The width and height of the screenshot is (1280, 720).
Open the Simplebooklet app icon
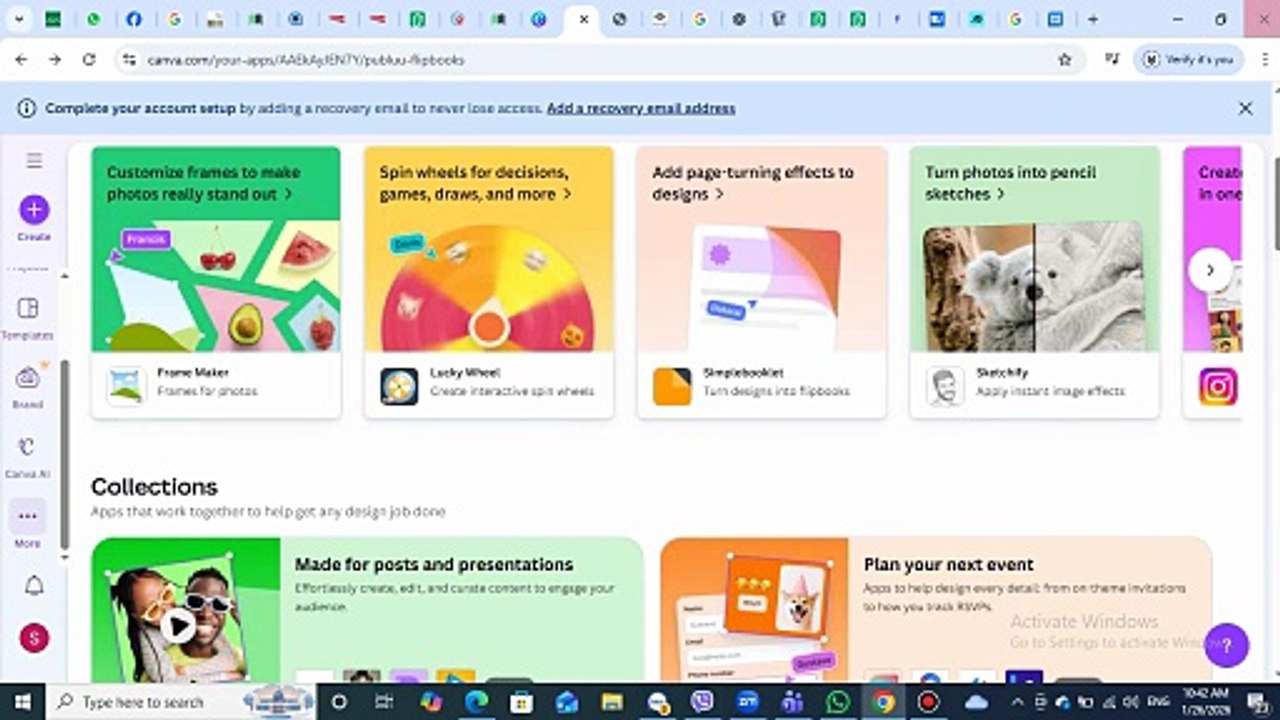click(x=672, y=387)
